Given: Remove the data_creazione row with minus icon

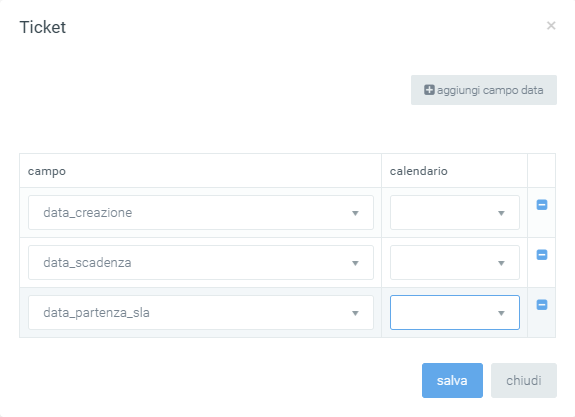Looking at the screenshot, I should (542, 205).
